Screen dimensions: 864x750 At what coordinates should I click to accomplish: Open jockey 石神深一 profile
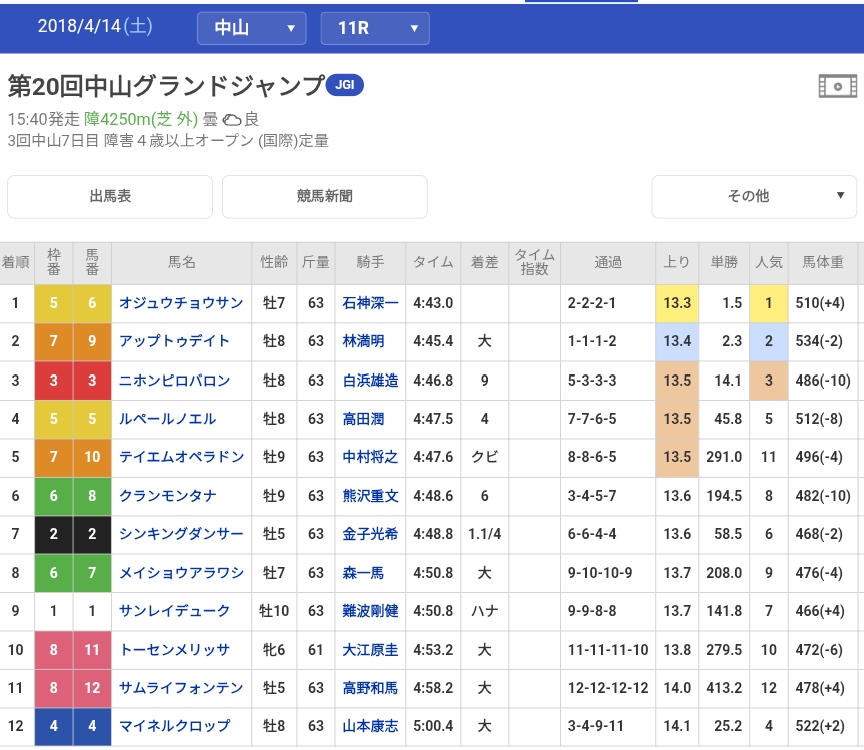click(370, 303)
